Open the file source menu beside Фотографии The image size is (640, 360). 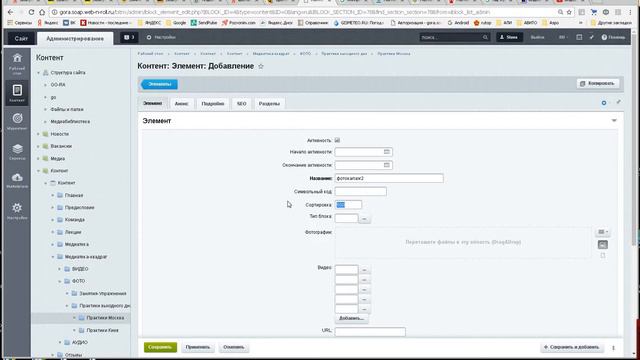point(603,232)
